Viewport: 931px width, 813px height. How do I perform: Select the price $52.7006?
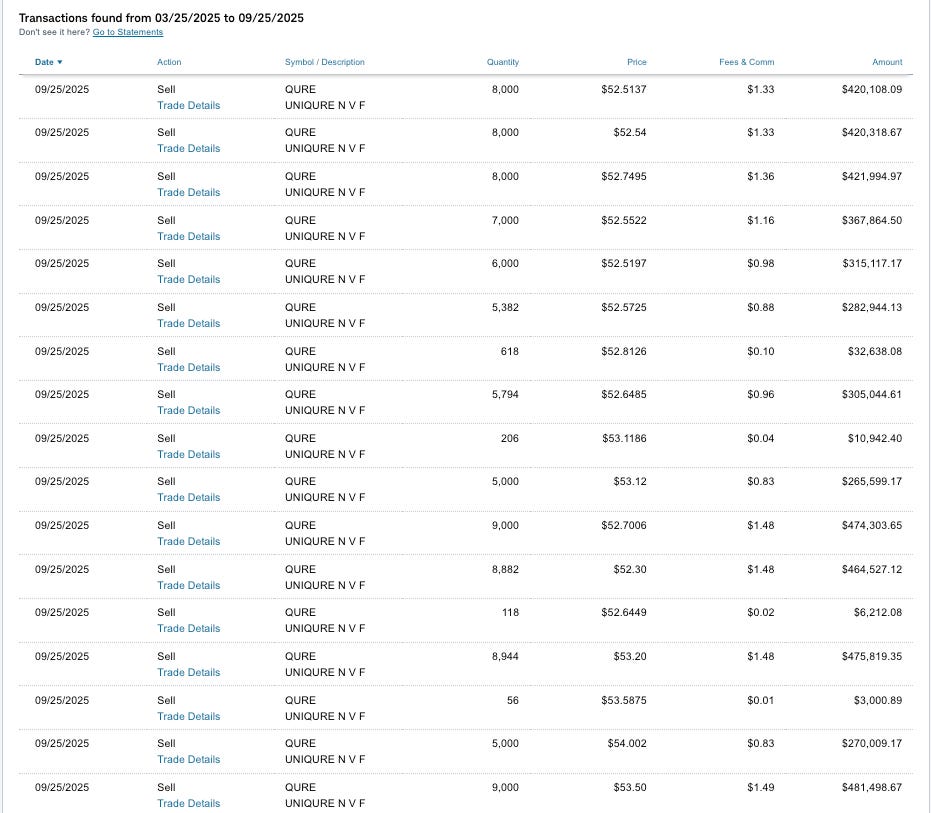click(x=623, y=525)
